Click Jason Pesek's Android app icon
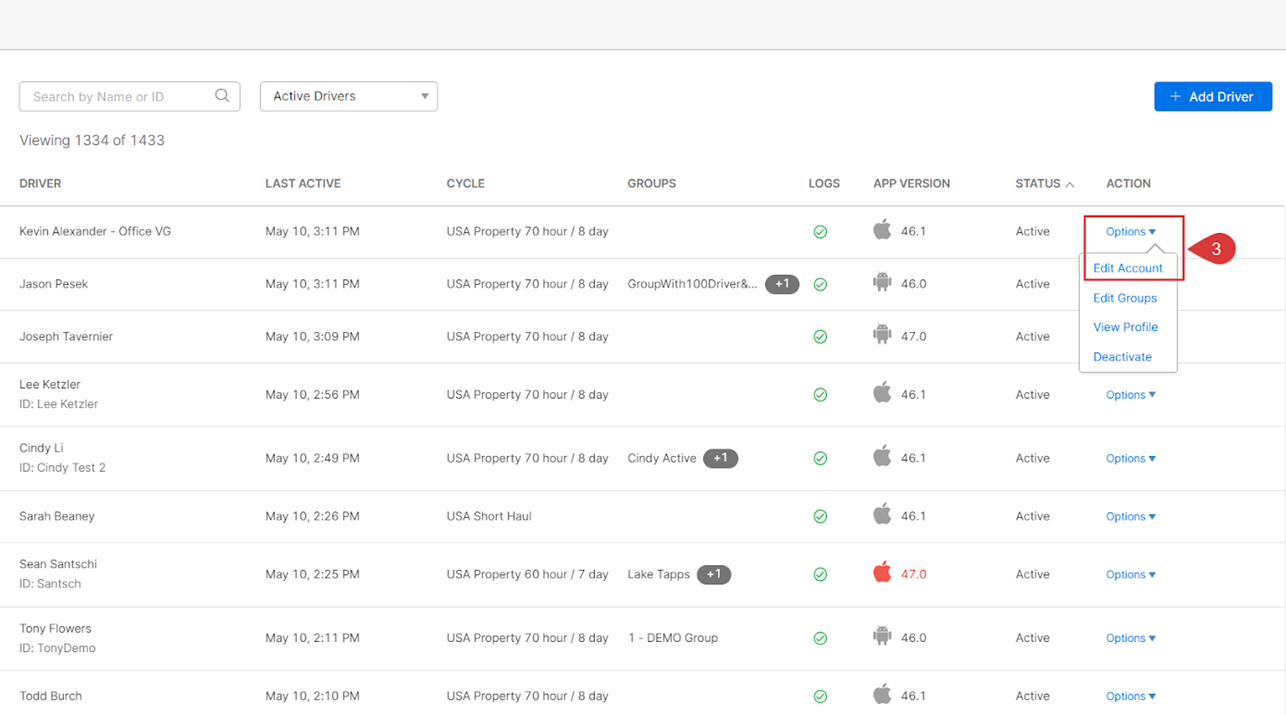Image resolution: width=1286 pixels, height=715 pixels. pos(882,283)
